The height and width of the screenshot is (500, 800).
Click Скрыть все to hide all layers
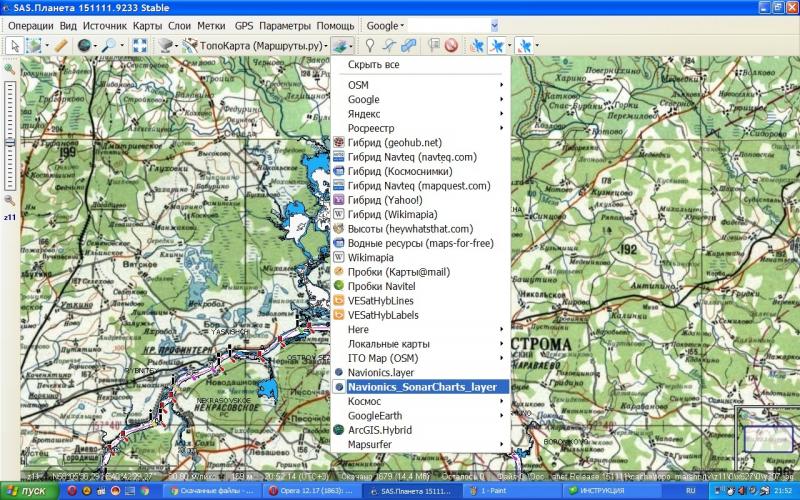(x=373, y=65)
